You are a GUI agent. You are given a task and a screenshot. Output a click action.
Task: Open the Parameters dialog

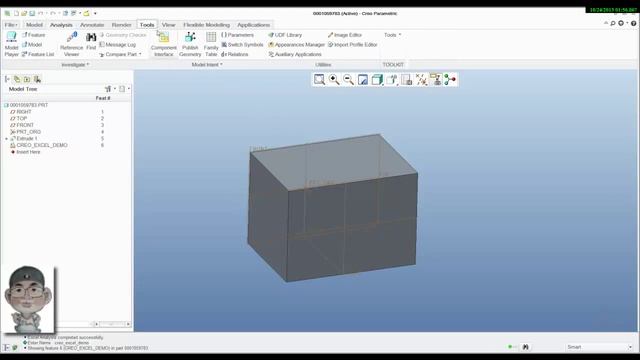(237, 35)
